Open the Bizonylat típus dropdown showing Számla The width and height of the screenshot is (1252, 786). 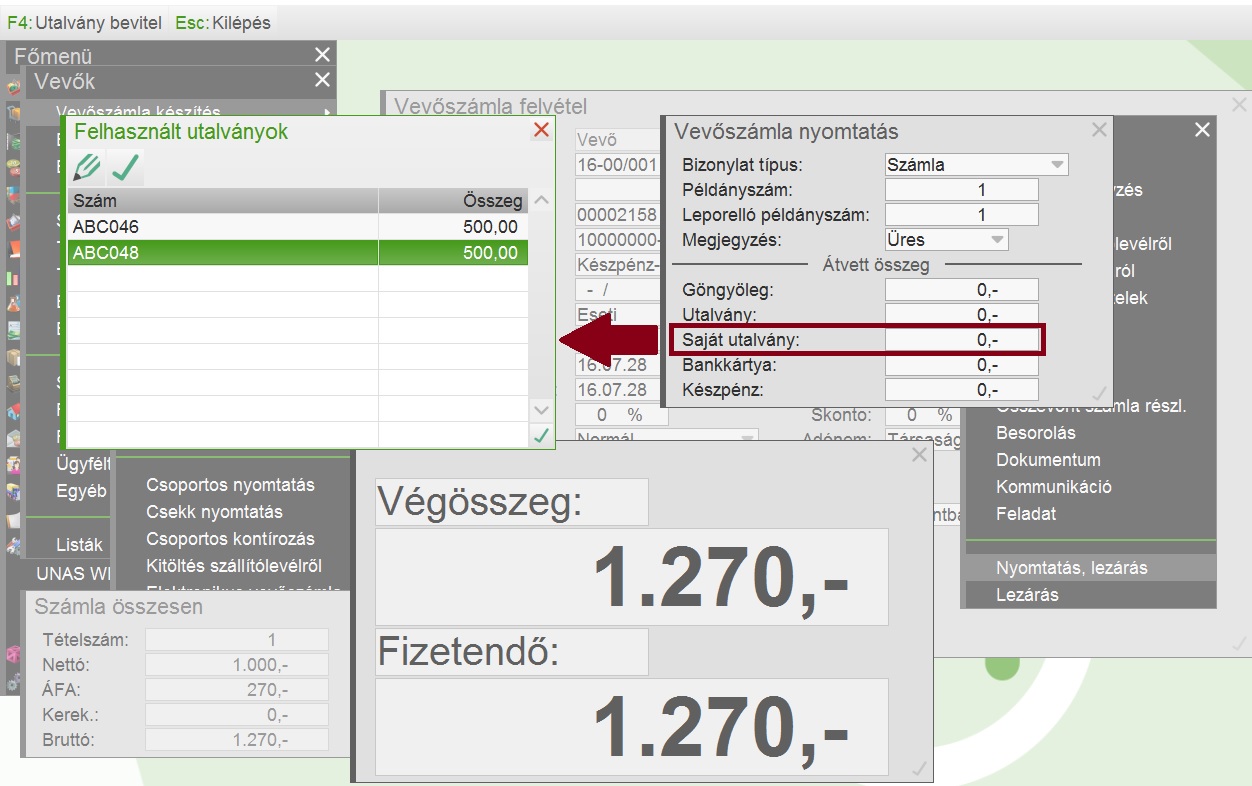click(976, 165)
